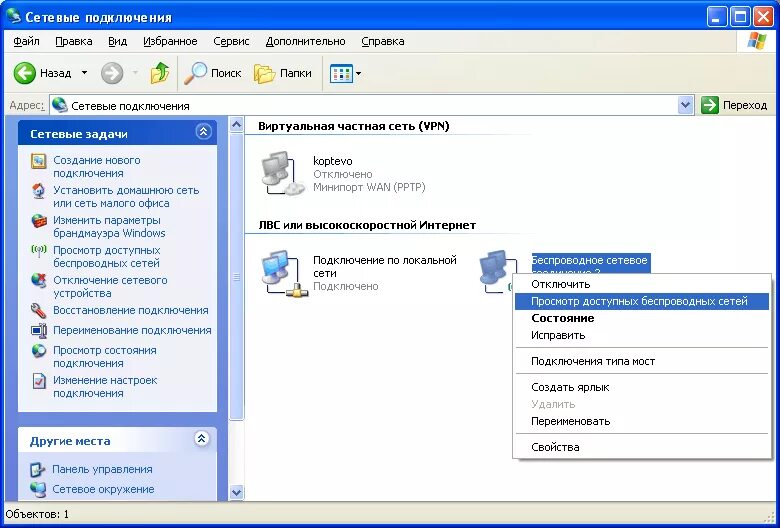The image size is (780, 528).
Task: Collapse the Сетевые задачи panel
Action: click(203, 132)
